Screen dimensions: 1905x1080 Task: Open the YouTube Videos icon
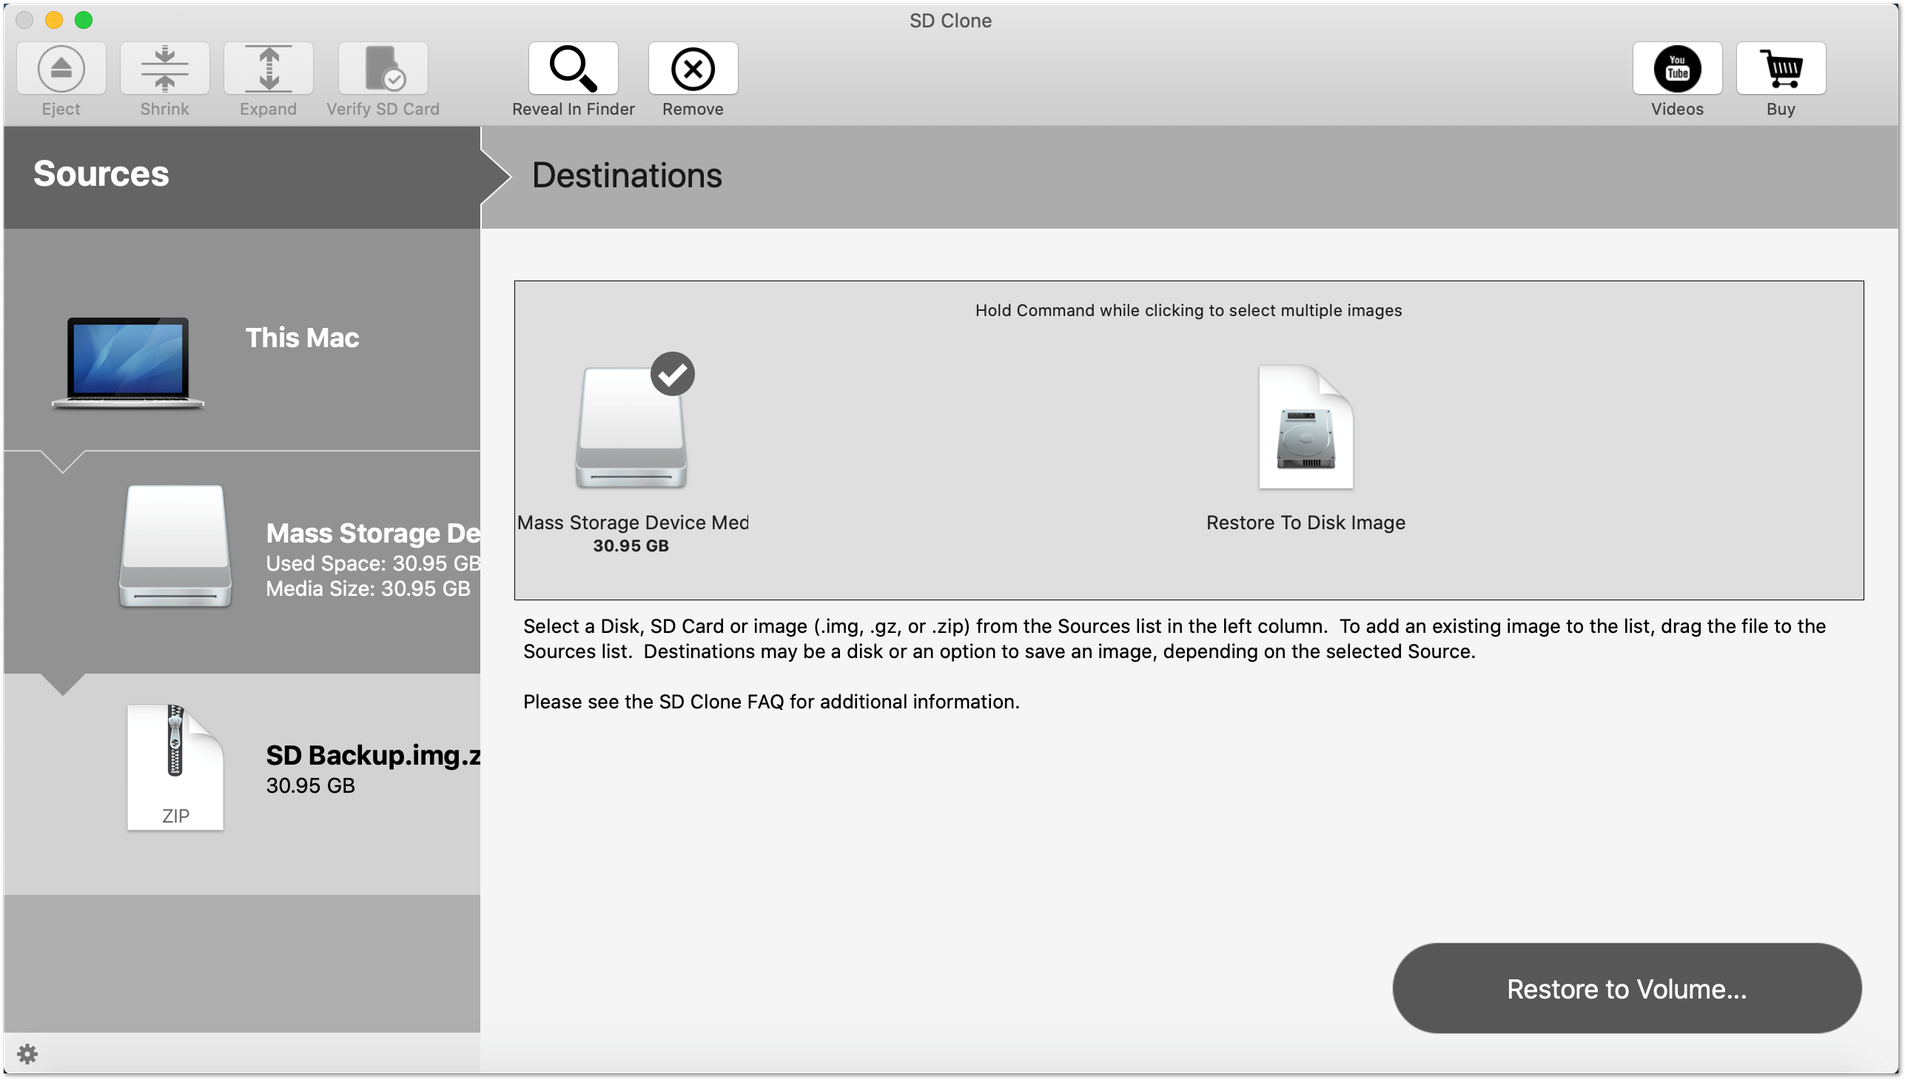pyautogui.click(x=1677, y=68)
